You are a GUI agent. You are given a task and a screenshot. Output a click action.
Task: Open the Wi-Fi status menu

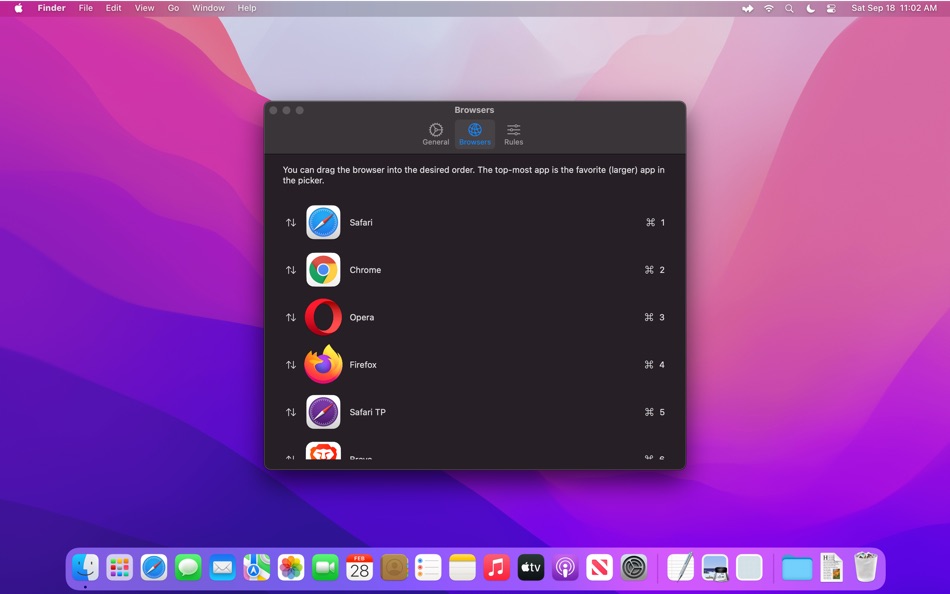pyautogui.click(x=769, y=8)
